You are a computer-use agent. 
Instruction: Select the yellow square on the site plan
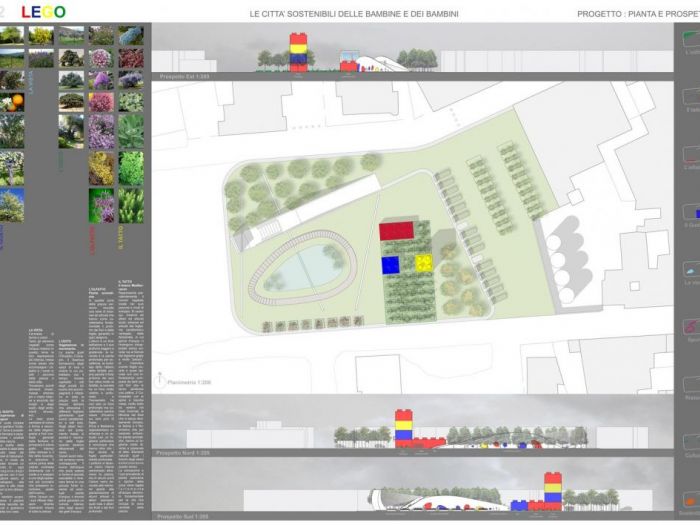click(424, 263)
